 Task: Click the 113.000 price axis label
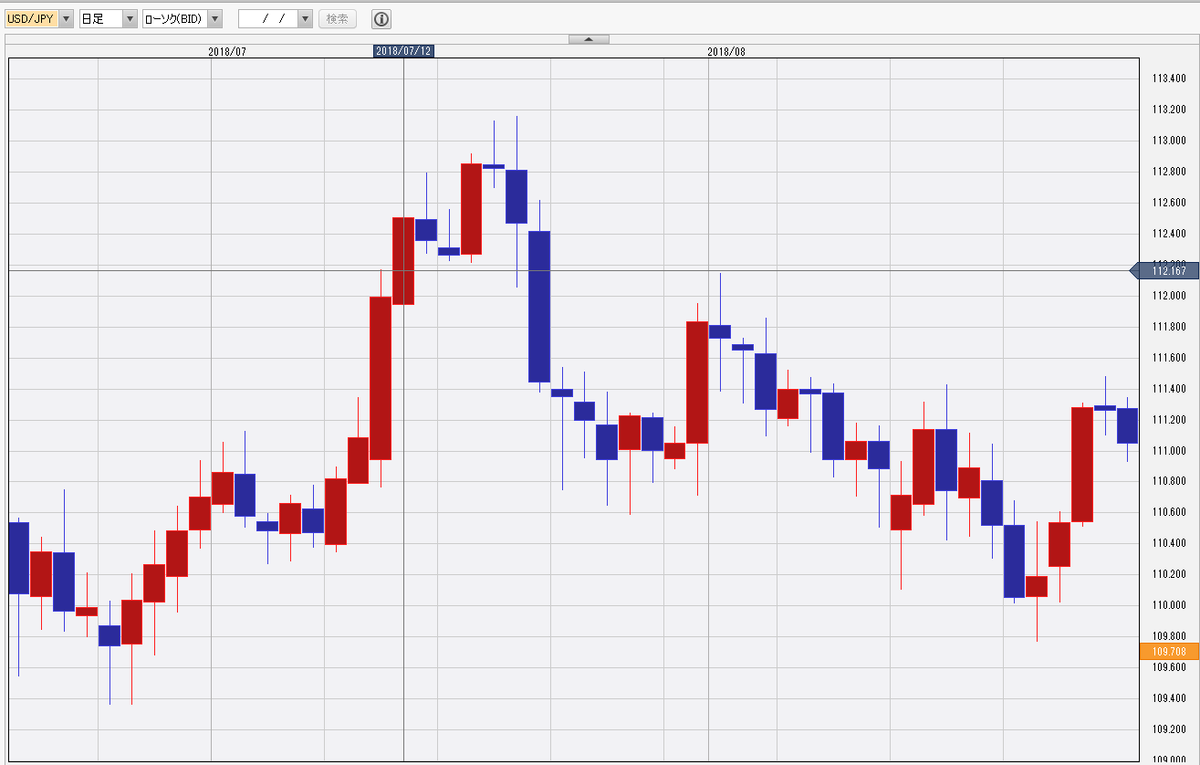point(1168,140)
